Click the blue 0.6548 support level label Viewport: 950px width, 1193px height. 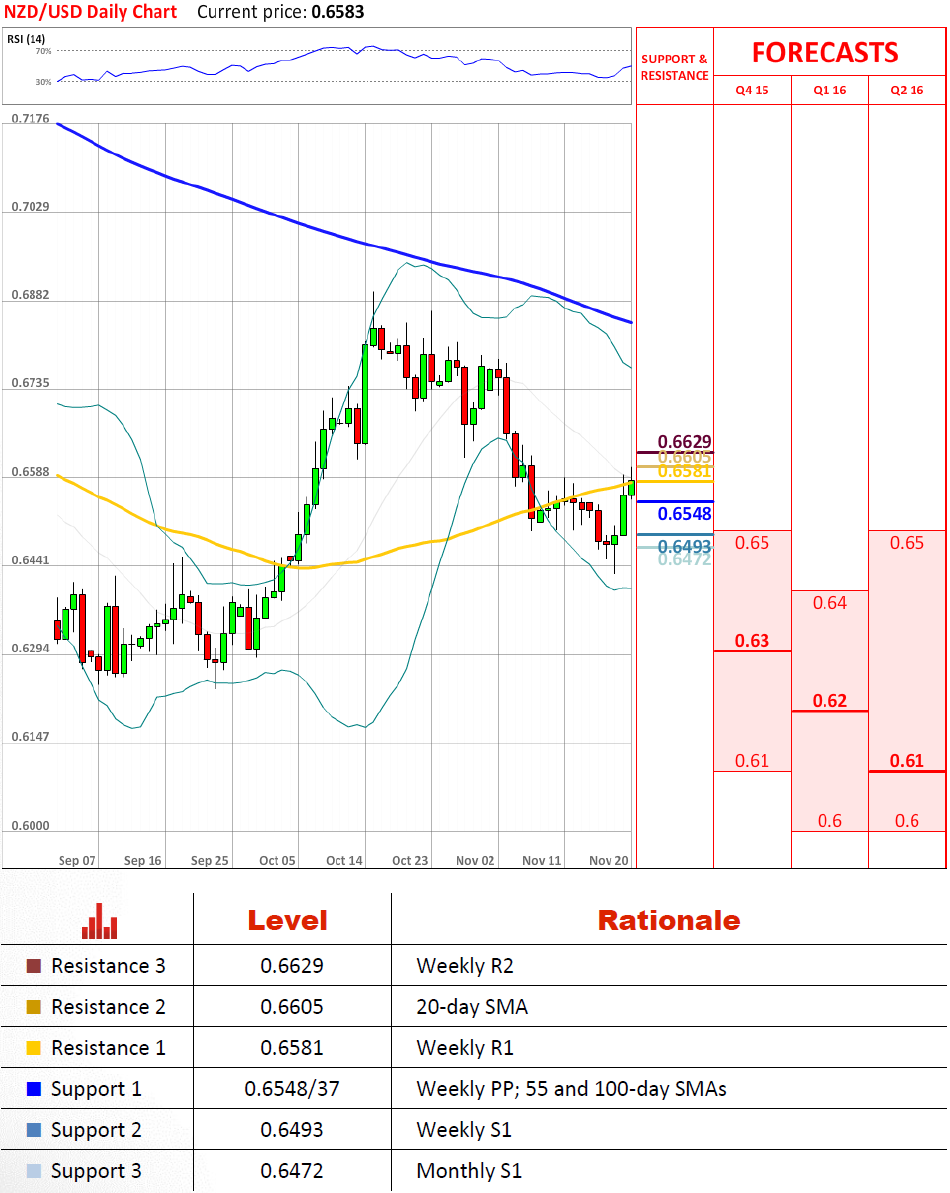684,514
